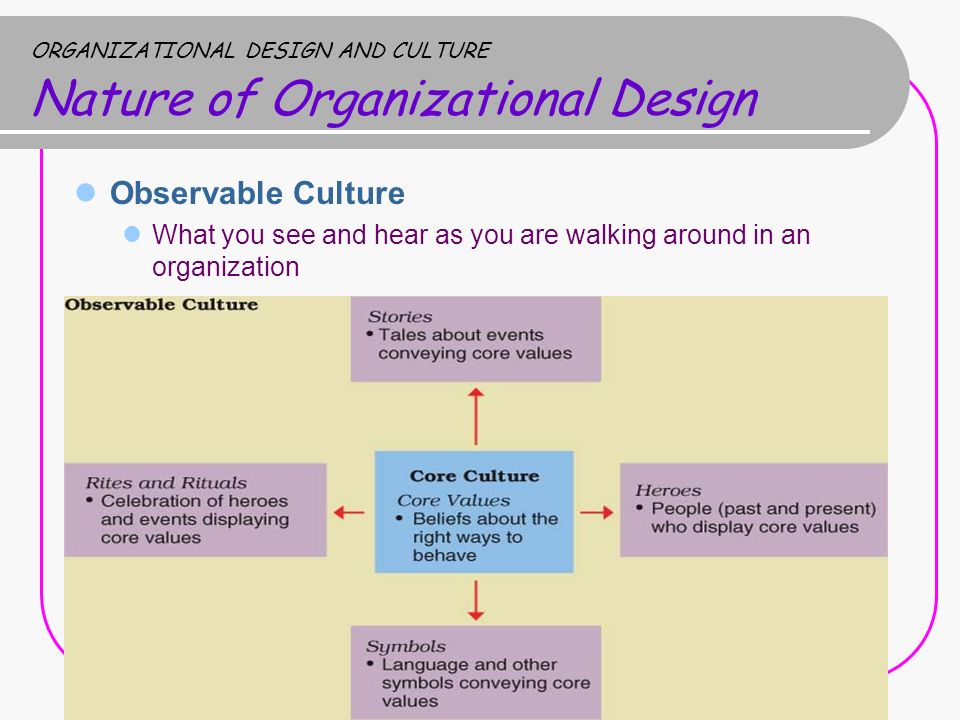Click 'Beliefs about the right ways to behave'
This screenshot has width=960, height=720.
[x=485, y=537]
